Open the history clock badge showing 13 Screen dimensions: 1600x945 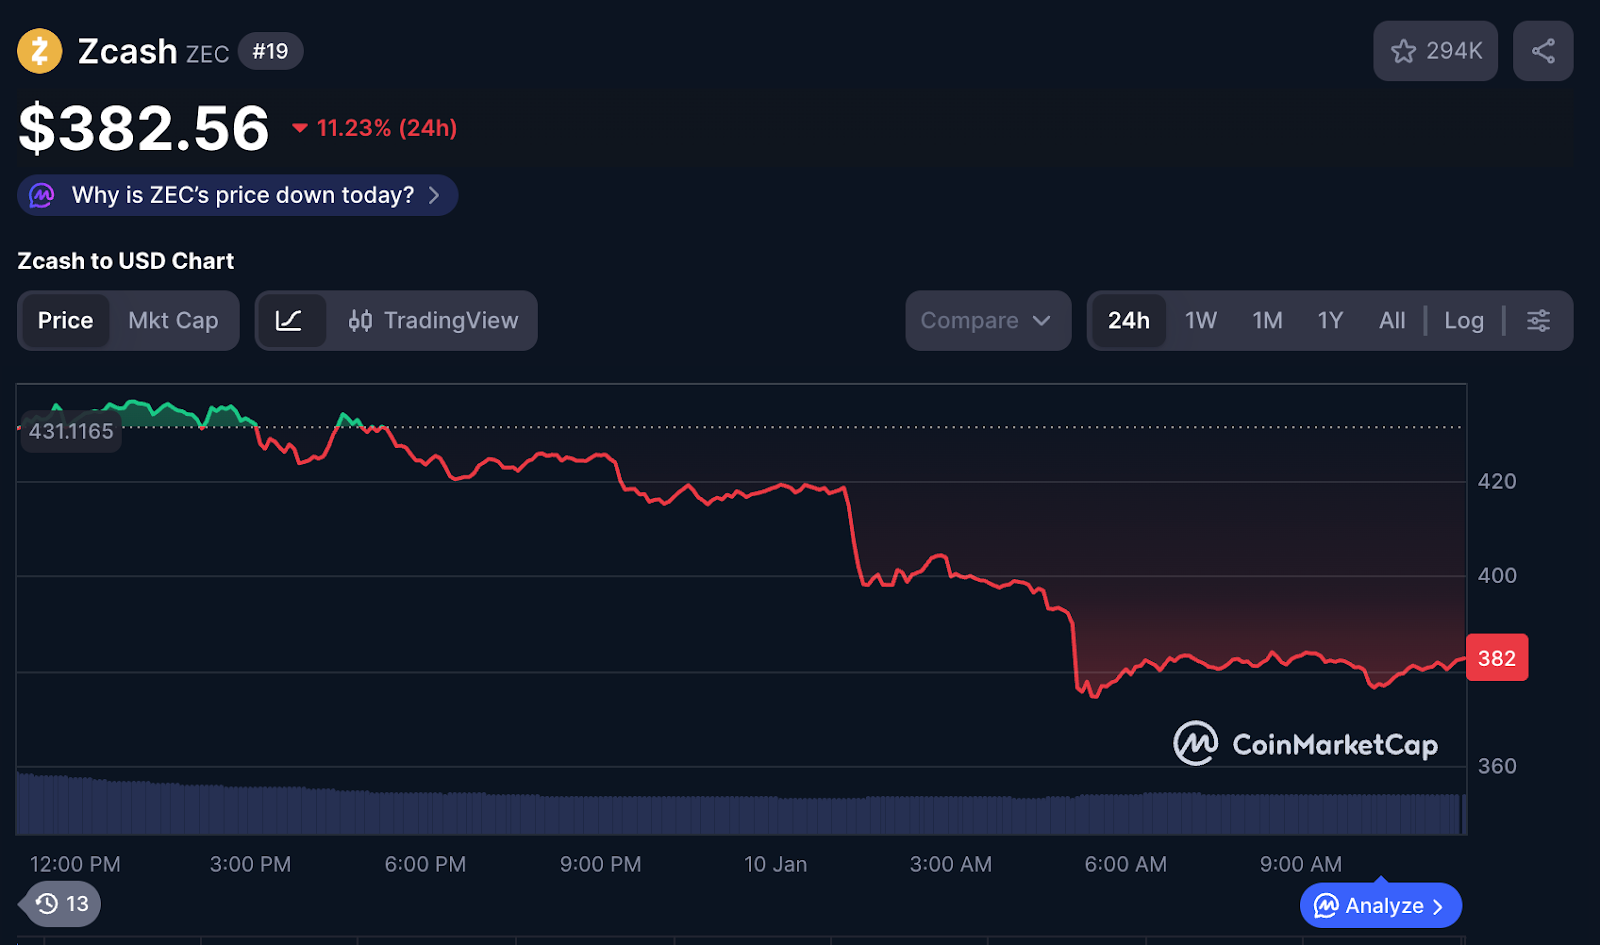point(62,904)
